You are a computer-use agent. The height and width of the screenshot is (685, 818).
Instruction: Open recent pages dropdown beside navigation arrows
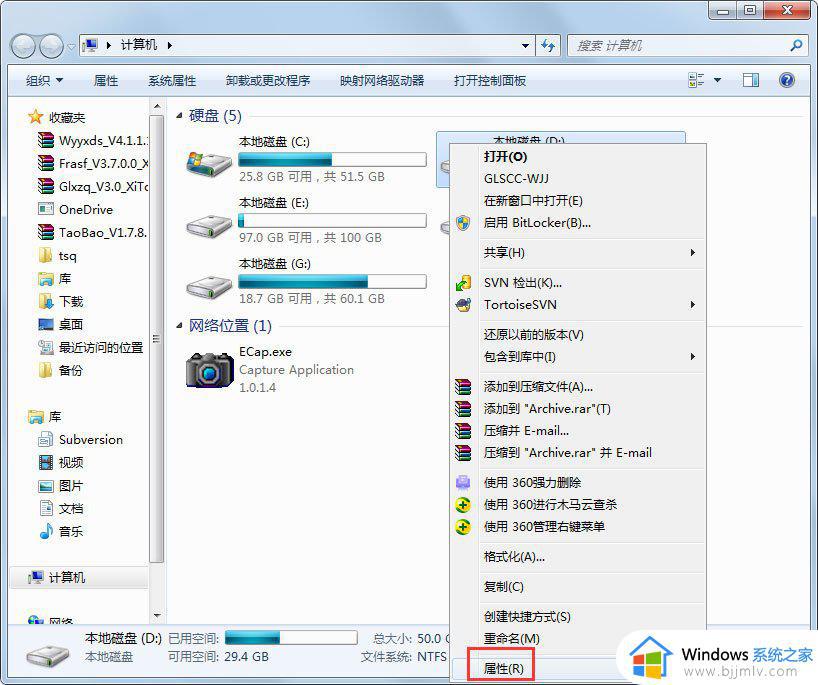(x=71, y=46)
